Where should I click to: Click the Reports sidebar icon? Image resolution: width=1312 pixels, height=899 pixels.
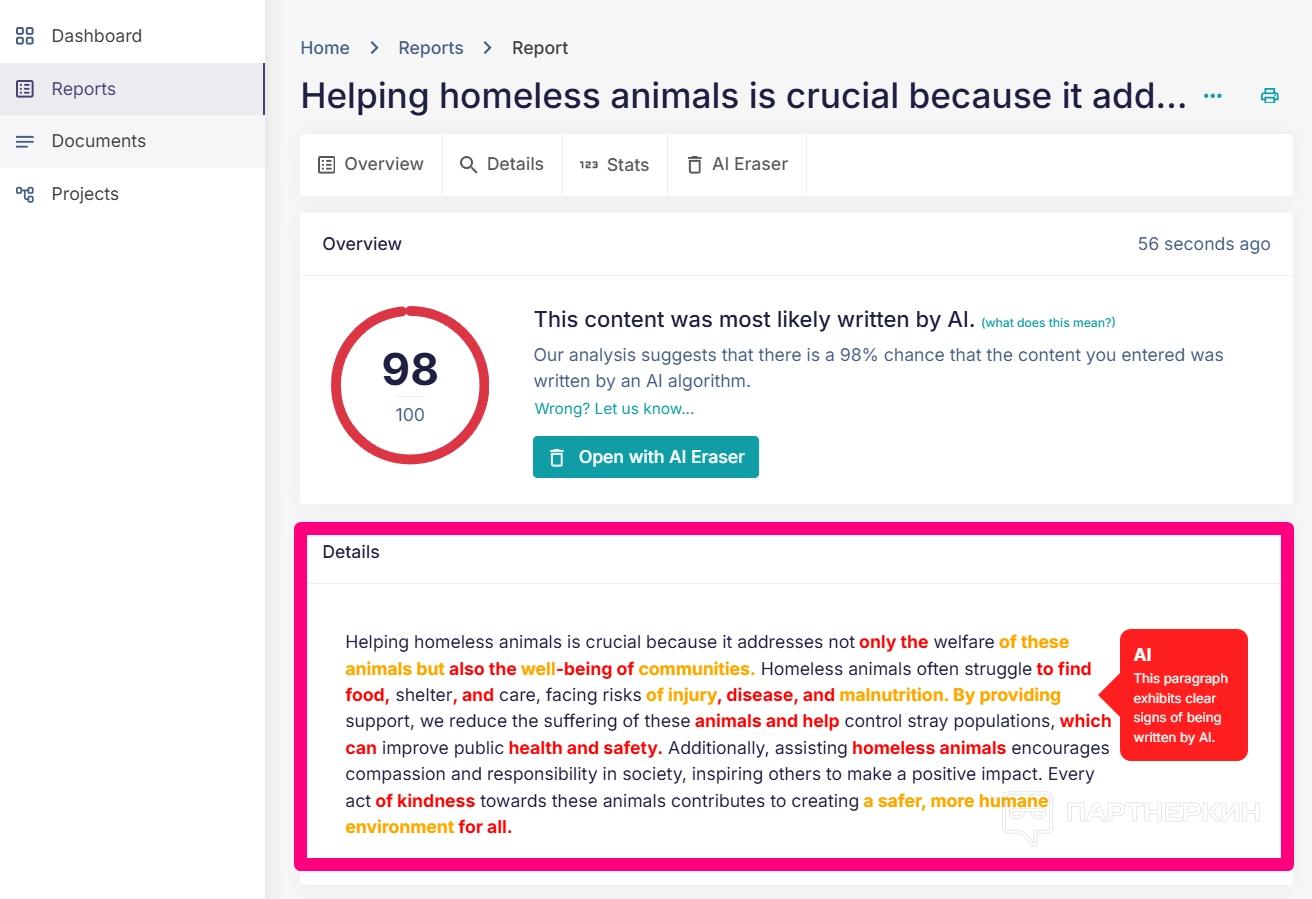25,89
